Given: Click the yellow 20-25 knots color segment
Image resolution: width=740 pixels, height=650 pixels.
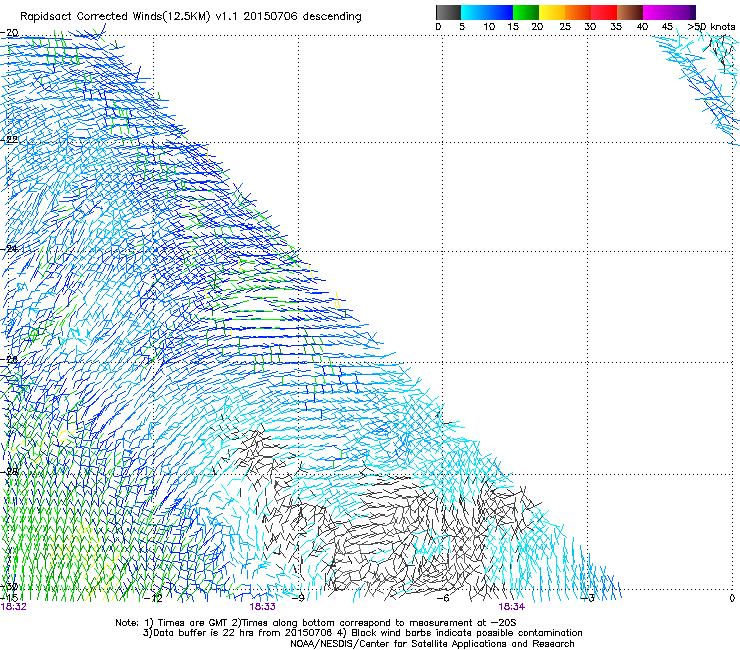Looking at the screenshot, I should pos(552,12).
